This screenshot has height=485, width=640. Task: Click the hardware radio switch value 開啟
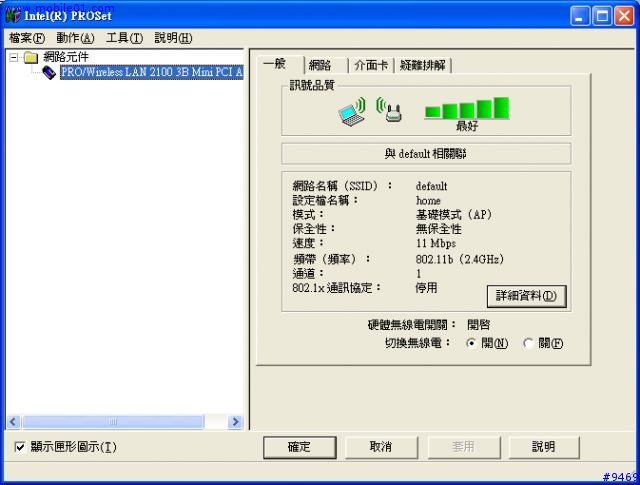coord(479,325)
